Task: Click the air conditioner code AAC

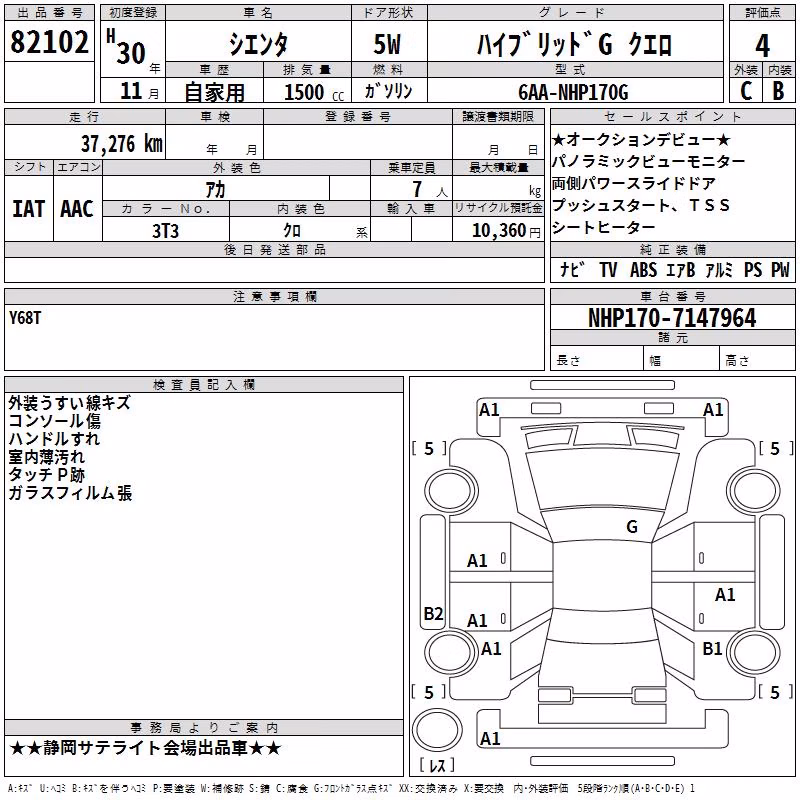Action: 77,209
